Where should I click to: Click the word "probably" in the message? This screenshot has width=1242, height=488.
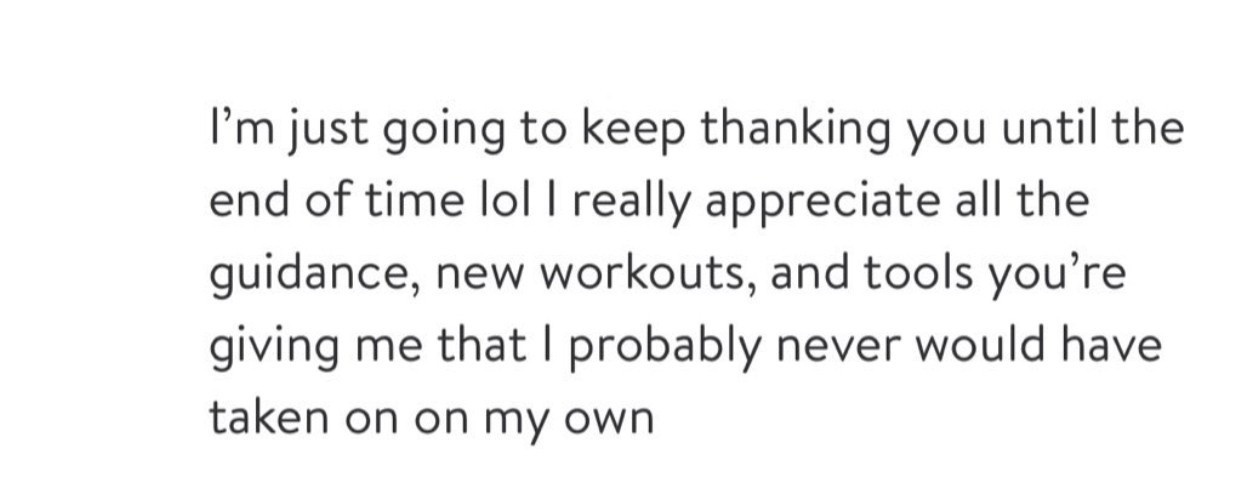(646, 347)
